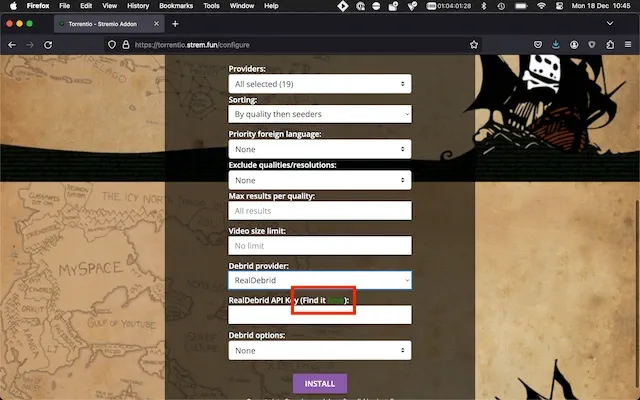Open macOS Control Center icon
Screen dimensions: 640x400
[x=559, y=6]
